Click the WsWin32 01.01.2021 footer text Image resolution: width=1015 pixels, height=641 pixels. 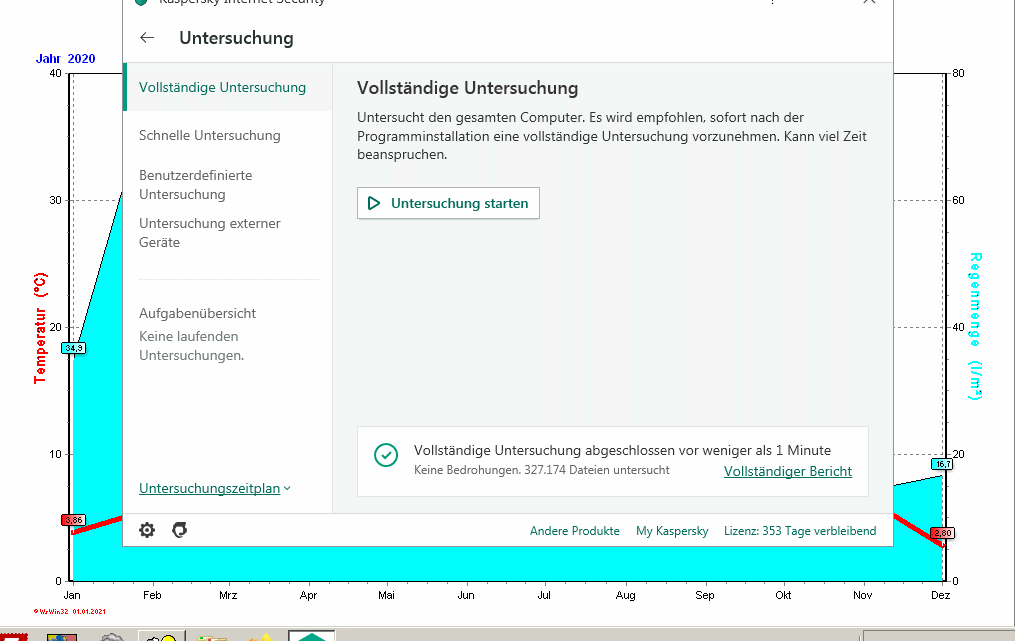[x=70, y=611]
